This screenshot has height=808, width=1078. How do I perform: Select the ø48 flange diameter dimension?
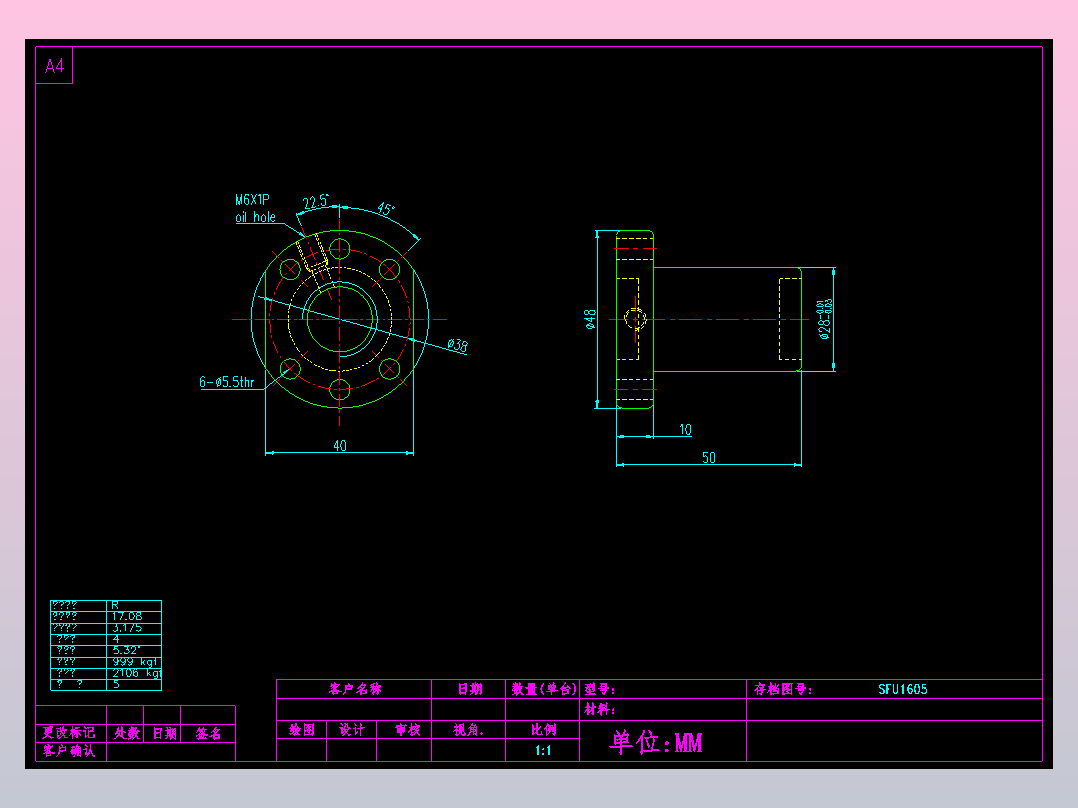[x=590, y=320]
